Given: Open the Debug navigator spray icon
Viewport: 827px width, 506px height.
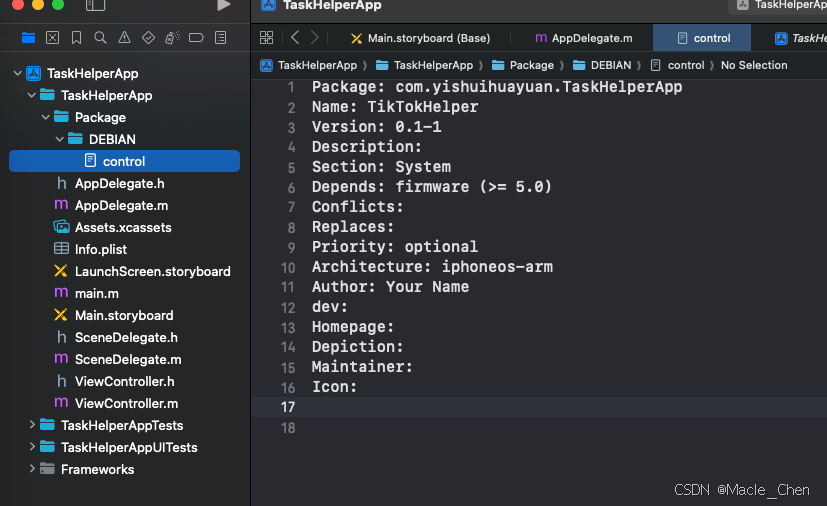Looking at the screenshot, I should click(x=172, y=37).
